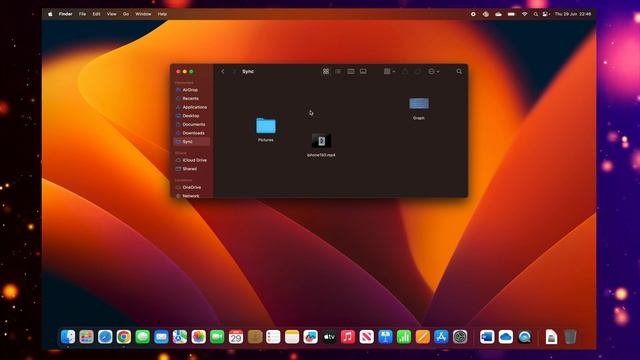This screenshot has width=640, height=360.
Task: Go back with the Finder back arrow
Action: tap(222, 71)
